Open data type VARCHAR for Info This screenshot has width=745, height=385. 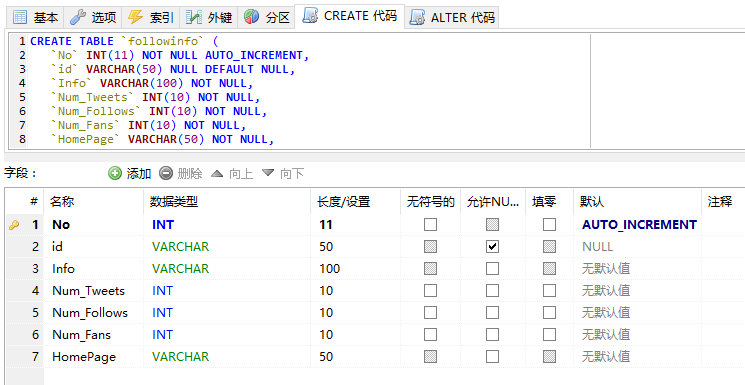pyautogui.click(x=181, y=269)
